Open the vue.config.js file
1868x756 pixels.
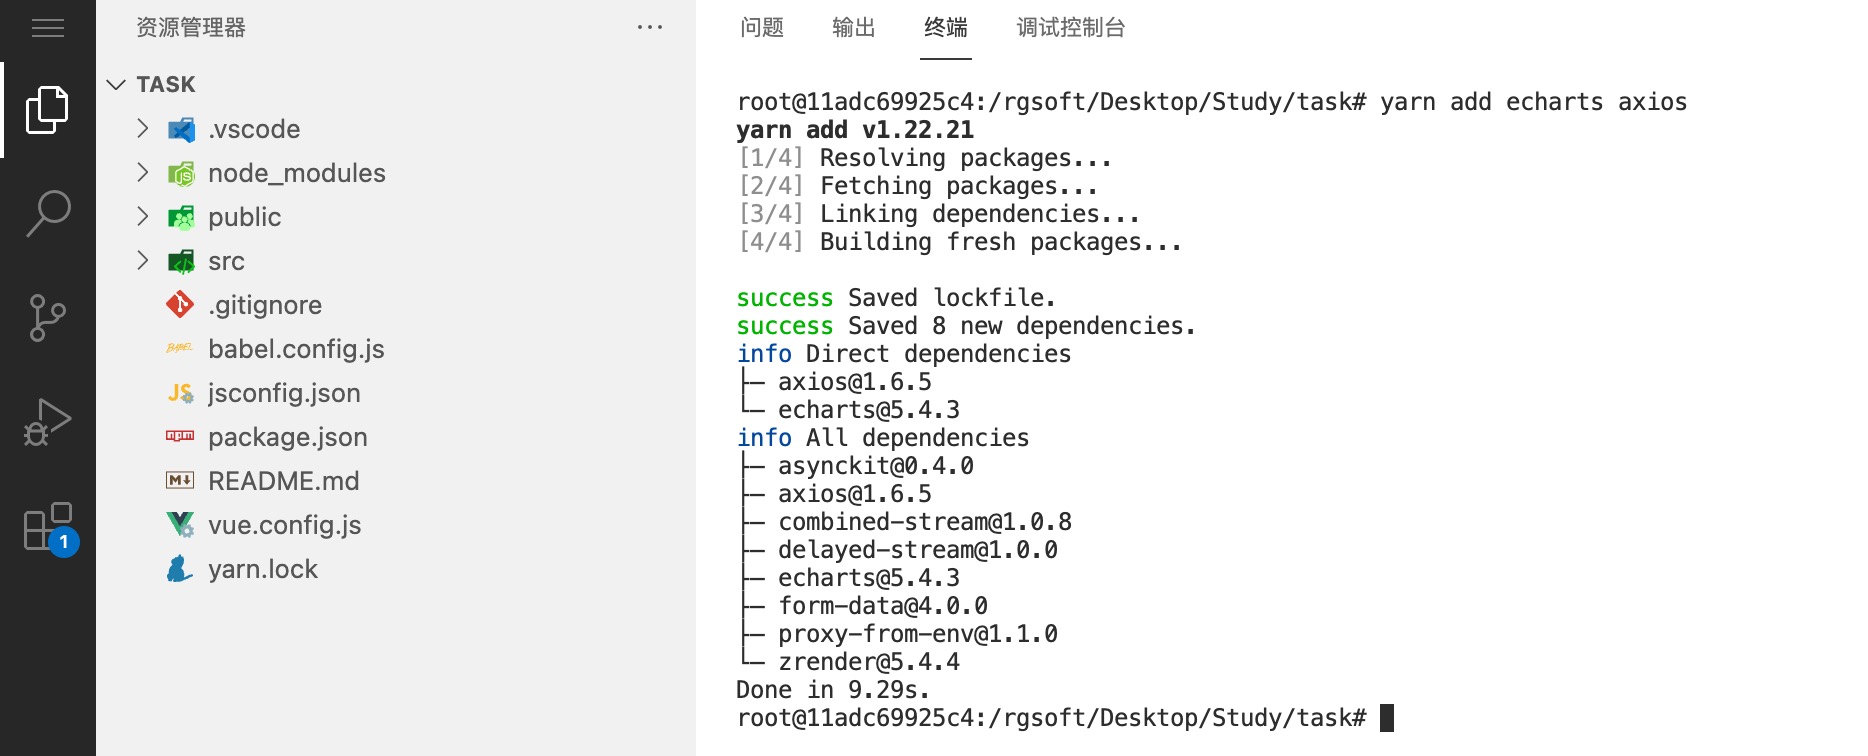click(284, 525)
